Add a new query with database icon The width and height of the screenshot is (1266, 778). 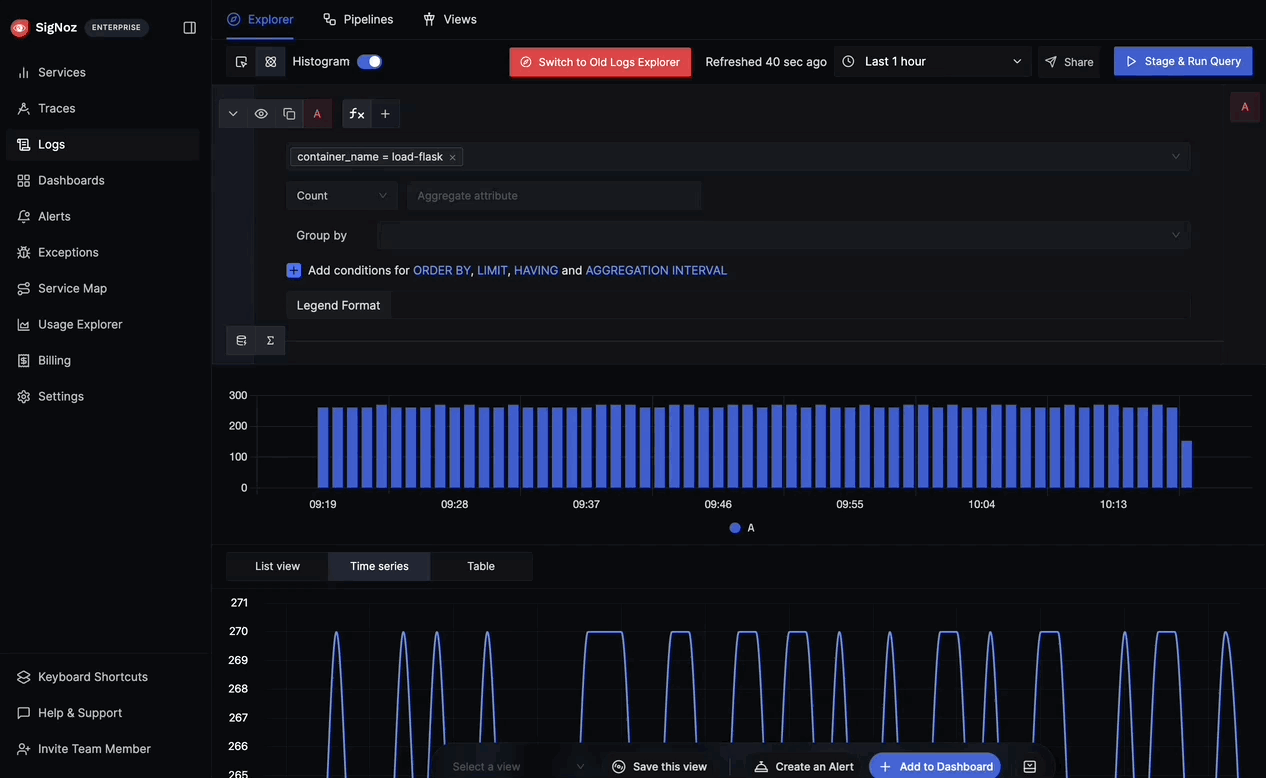[x=241, y=340]
